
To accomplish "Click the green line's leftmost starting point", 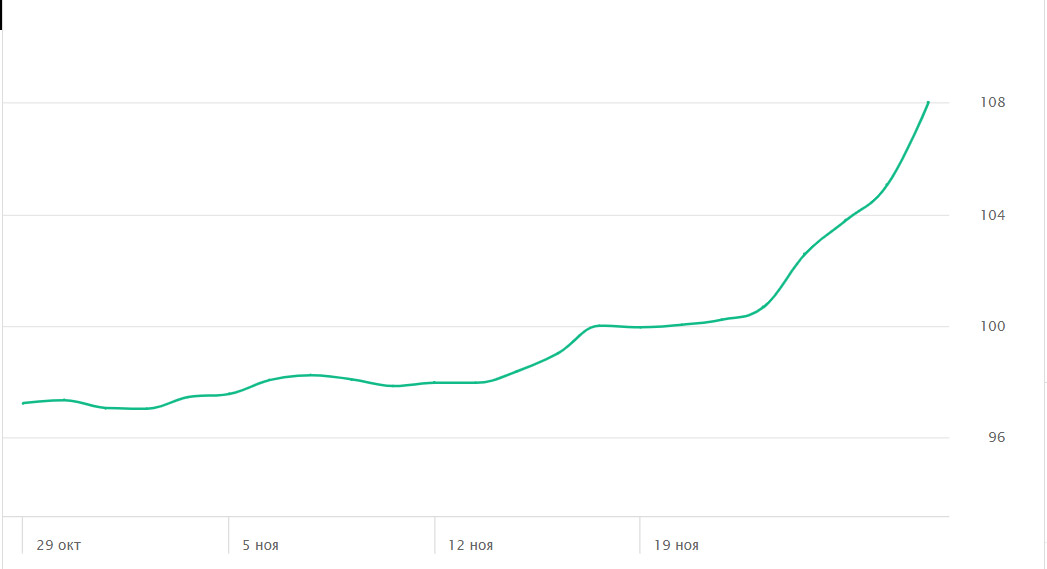I will (x=23, y=403).
